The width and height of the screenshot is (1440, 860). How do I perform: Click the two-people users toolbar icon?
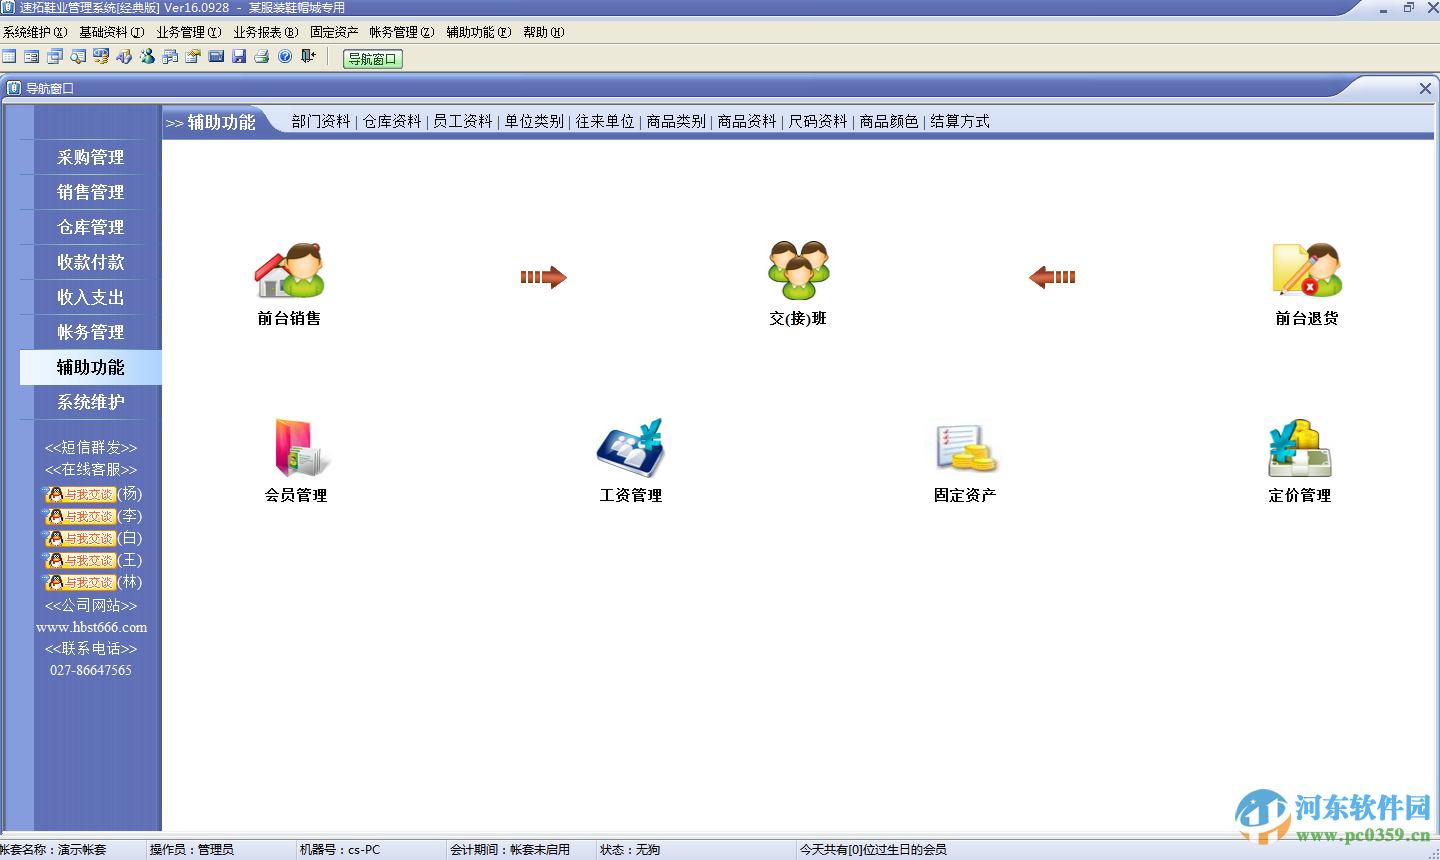147,57
